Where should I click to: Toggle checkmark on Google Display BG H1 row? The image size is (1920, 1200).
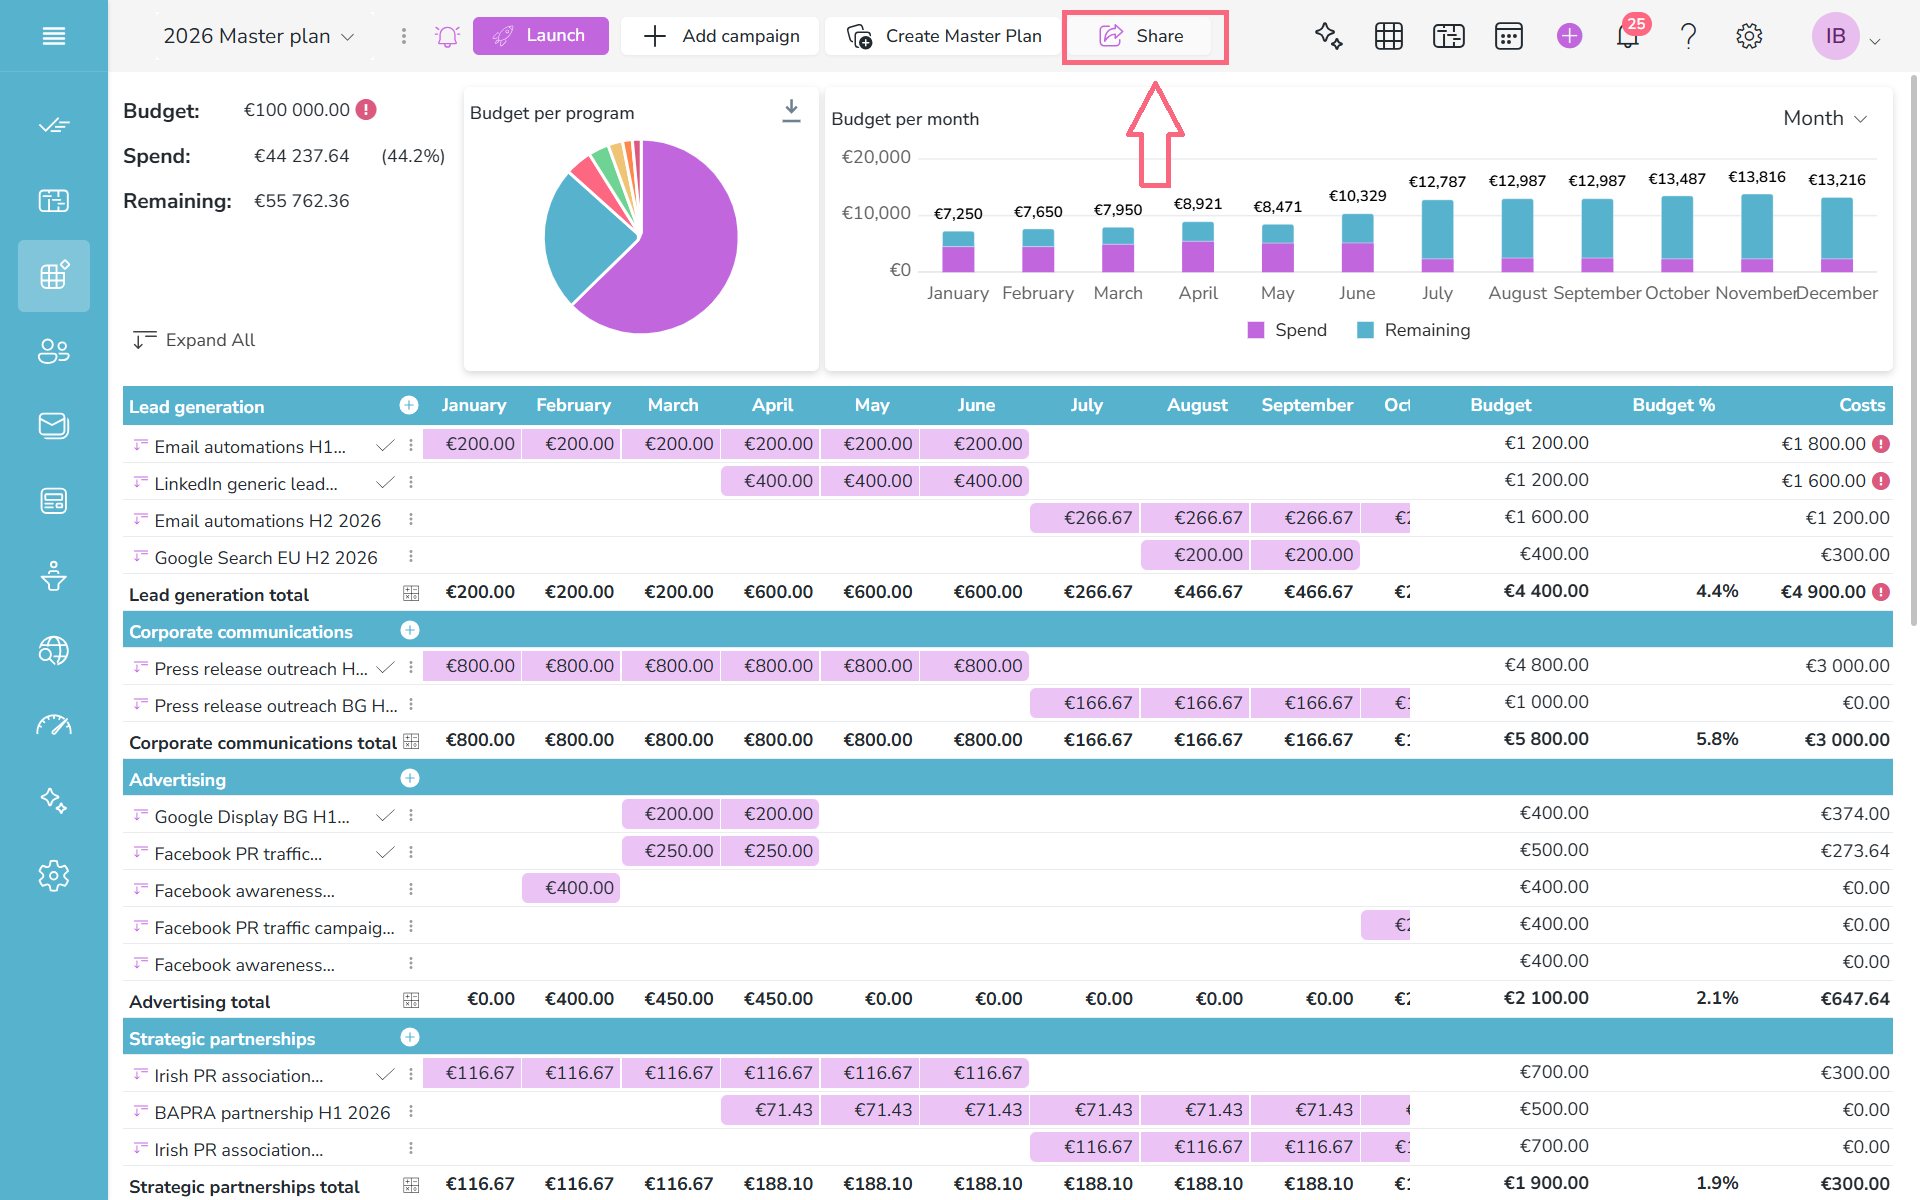point(385,815)
